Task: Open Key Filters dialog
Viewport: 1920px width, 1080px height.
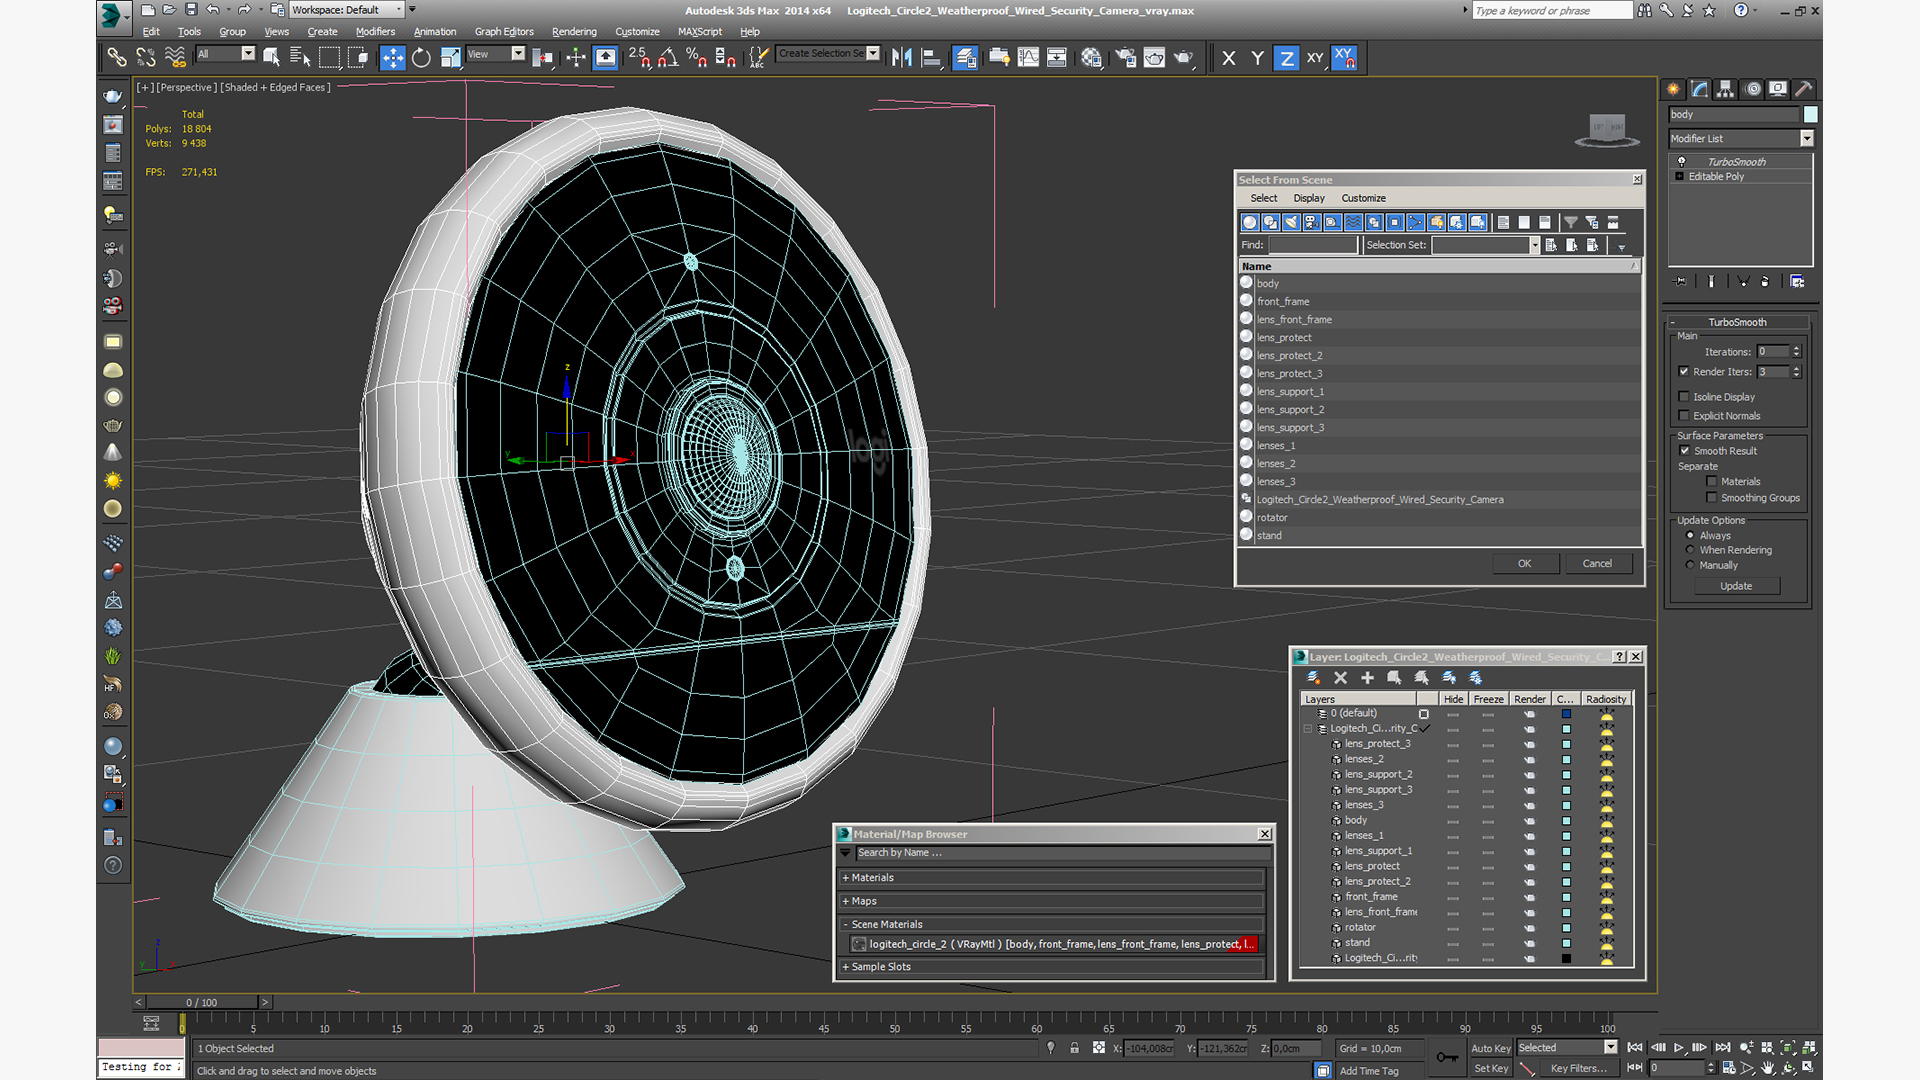Action: (1578, 1069)
